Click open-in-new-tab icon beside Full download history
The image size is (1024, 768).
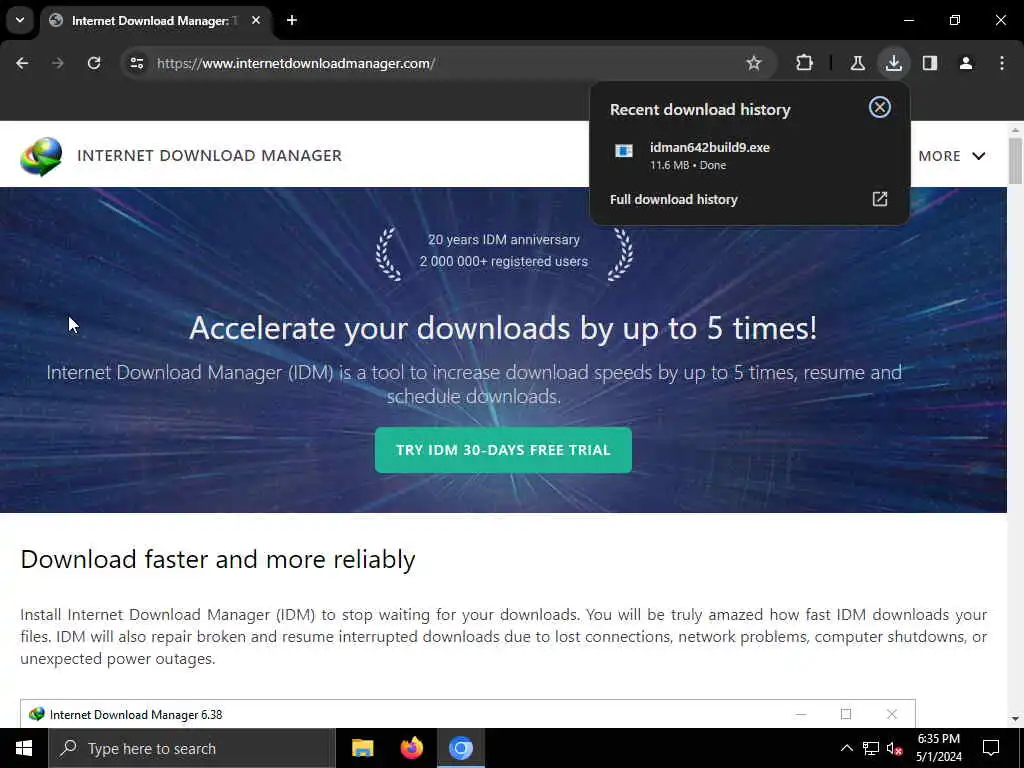(880, 199)
